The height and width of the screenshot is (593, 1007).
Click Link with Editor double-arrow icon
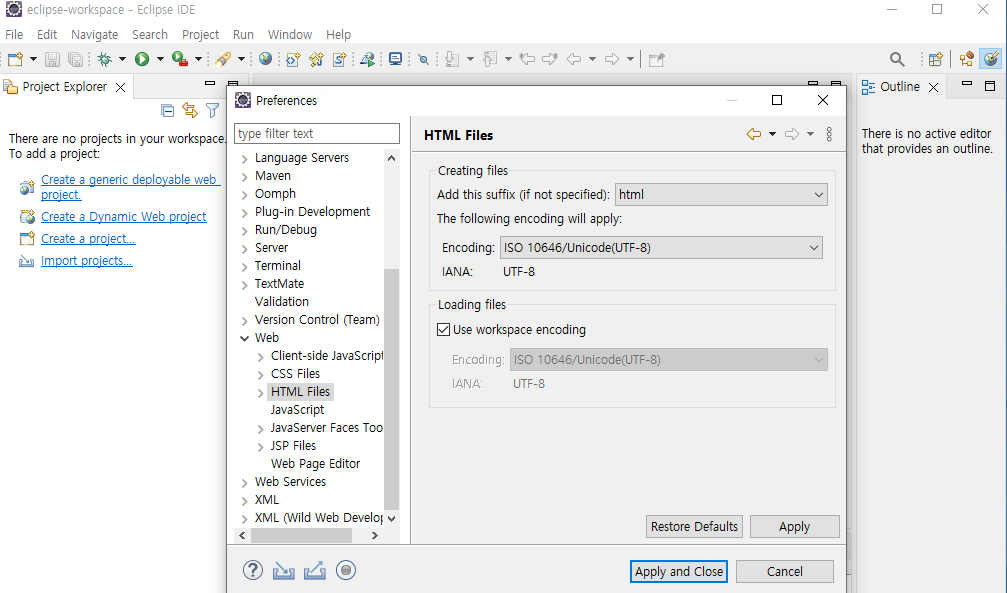(190, 111)
